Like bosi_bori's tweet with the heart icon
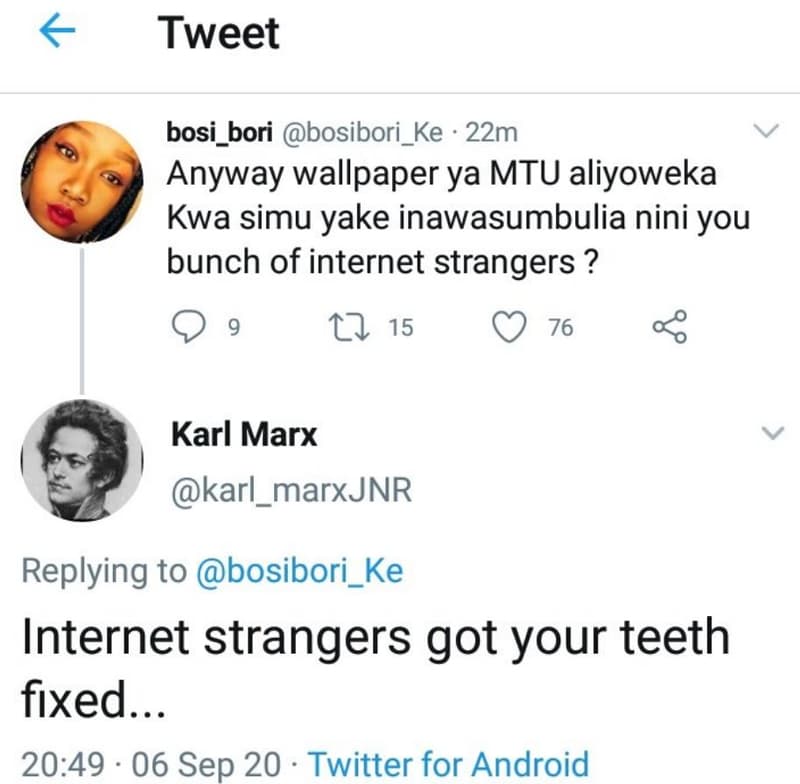Screen dimensions: 800x784 tap(514, 327)
